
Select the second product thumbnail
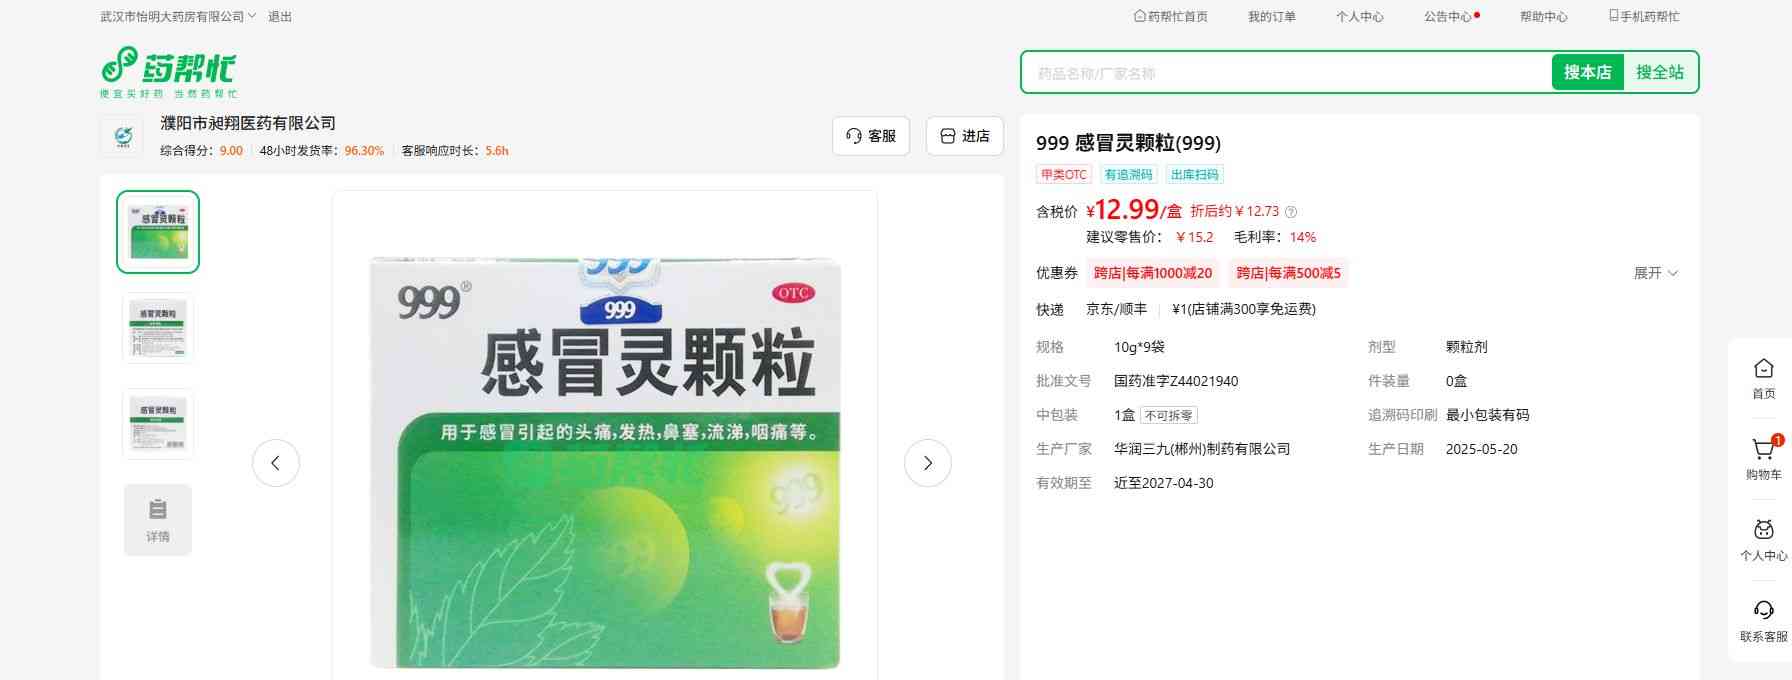click(158, 328)
